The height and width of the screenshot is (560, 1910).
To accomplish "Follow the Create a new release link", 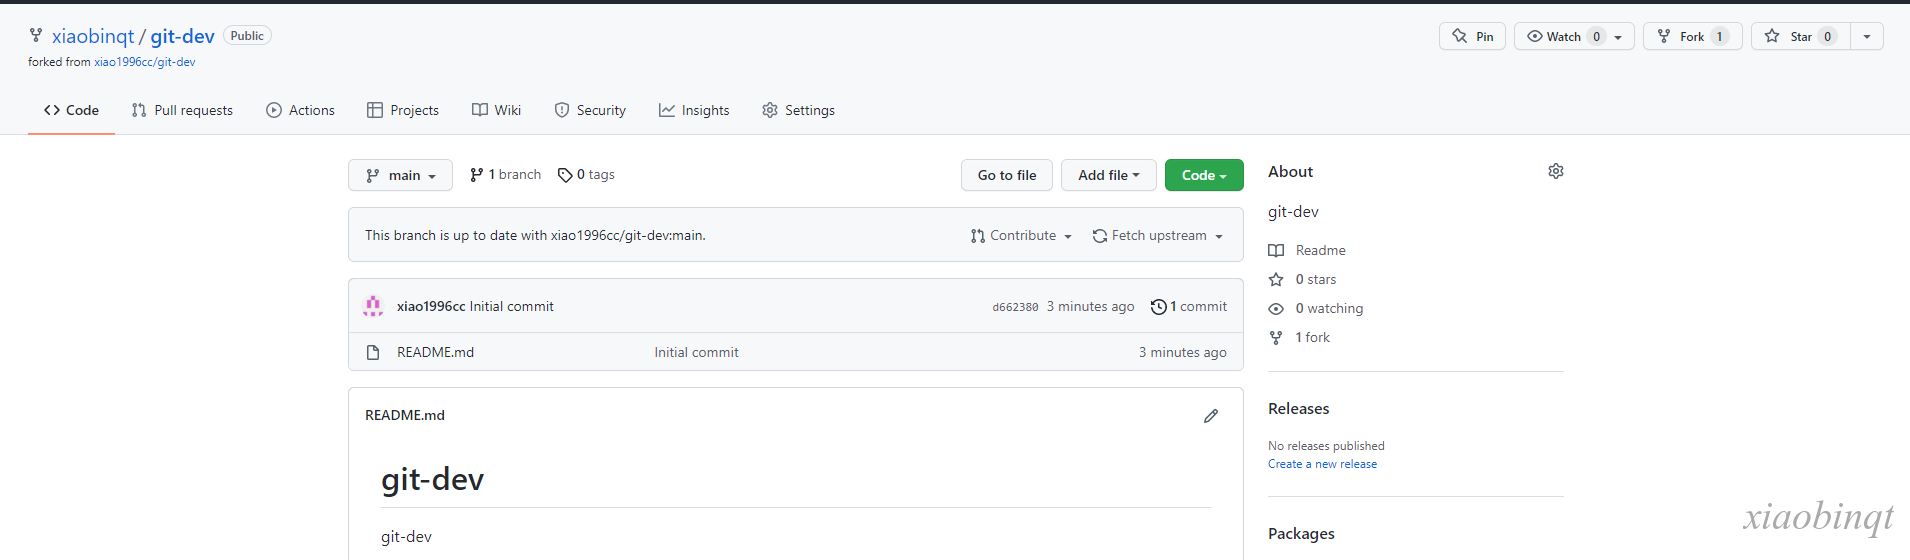I will (1322, 464).
